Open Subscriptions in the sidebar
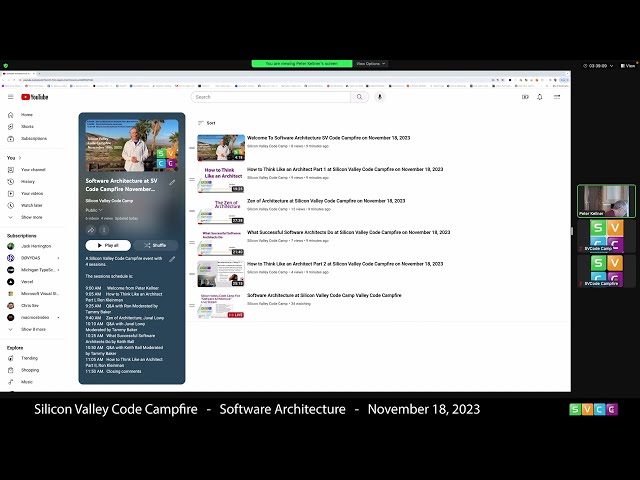Image resolution: width=640 pixels, height=480 pixels. coord(33,138)
